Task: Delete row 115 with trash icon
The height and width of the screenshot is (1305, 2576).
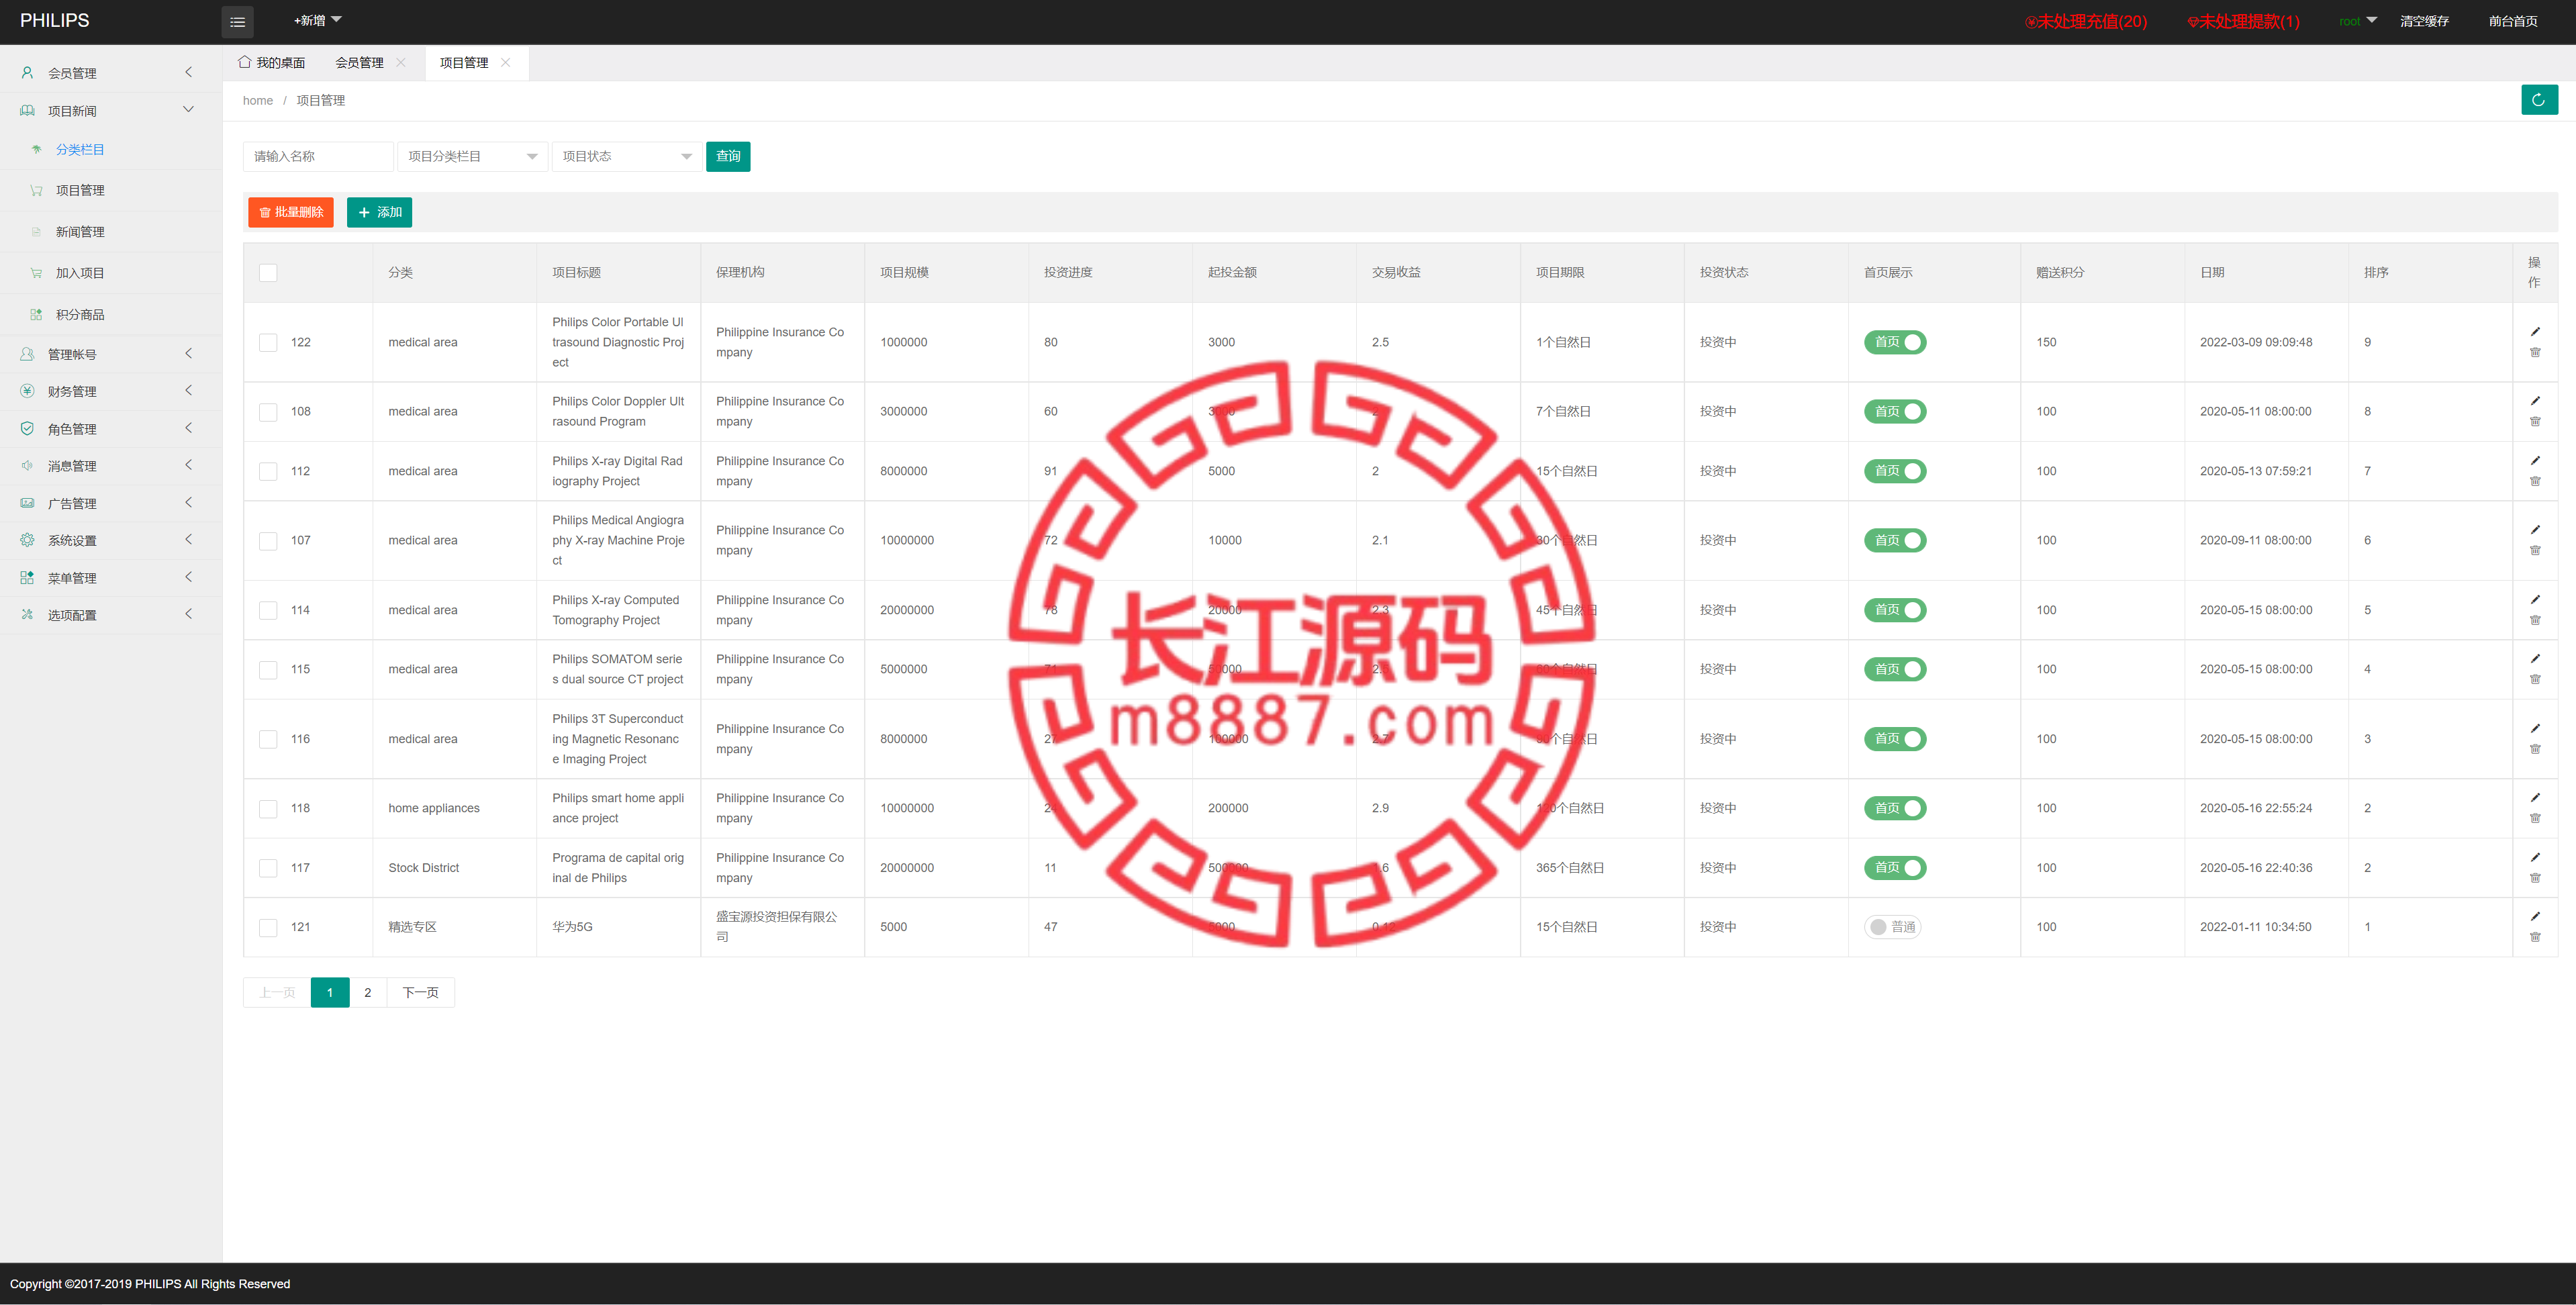Action: click(2534, 679)
